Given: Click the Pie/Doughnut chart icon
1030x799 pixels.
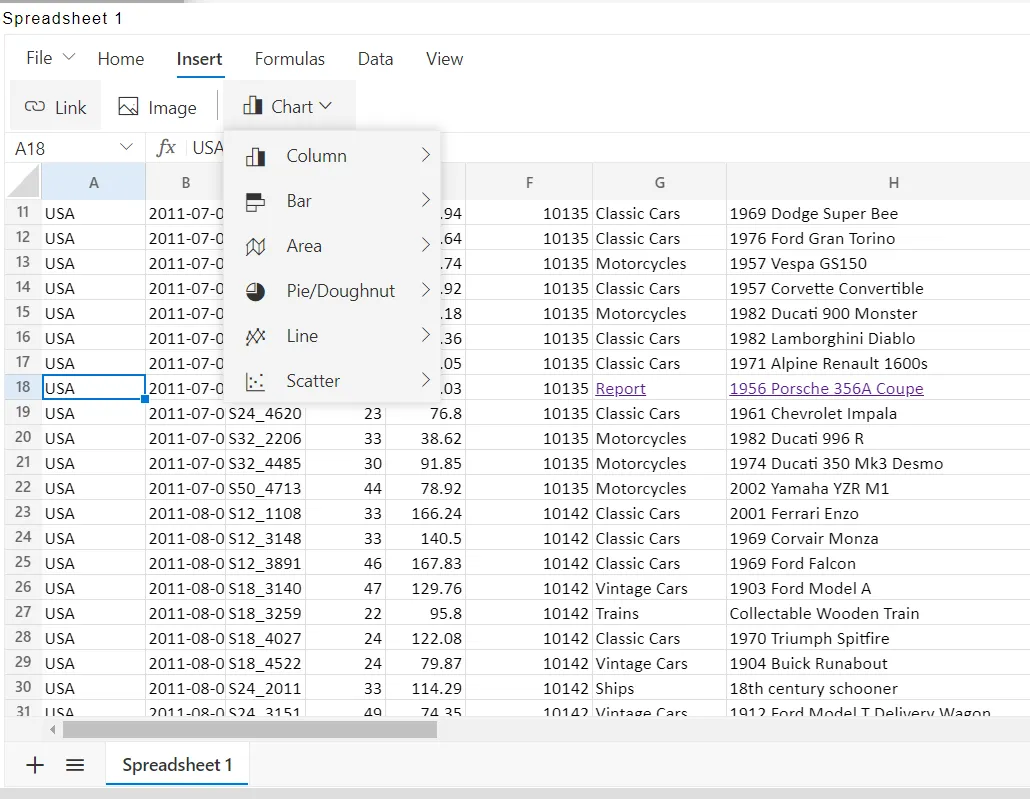Looking at the screenshot, I should pos(256,291).
